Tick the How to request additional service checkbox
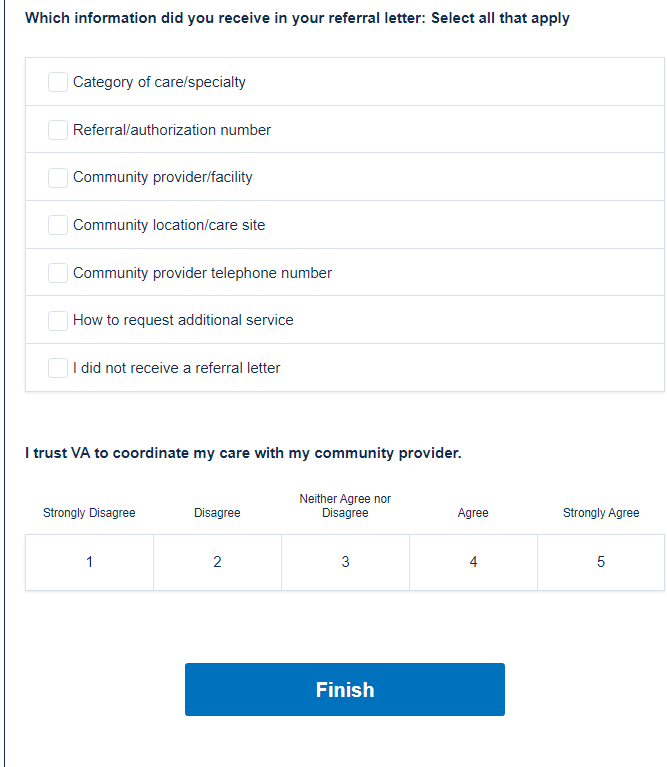The width and height of the screenshot is (667, 767). click(58, 320)
